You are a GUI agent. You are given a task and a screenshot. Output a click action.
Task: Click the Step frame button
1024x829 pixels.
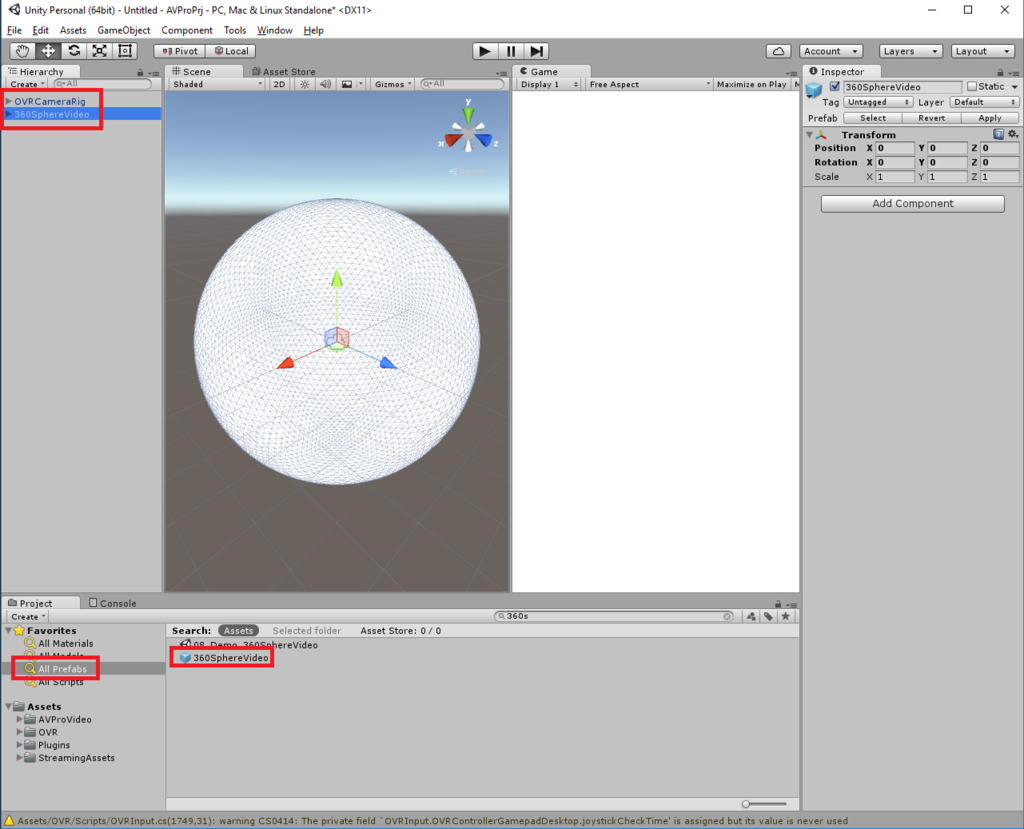coord(536,51)
